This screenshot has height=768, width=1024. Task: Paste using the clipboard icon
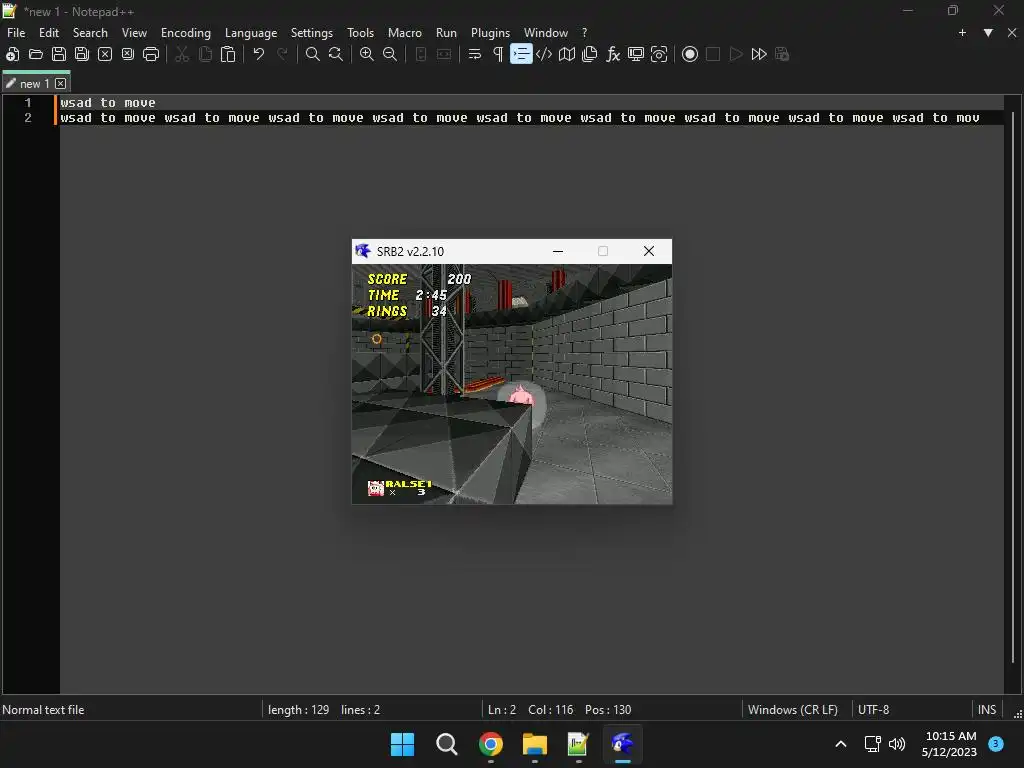[228, 54]
